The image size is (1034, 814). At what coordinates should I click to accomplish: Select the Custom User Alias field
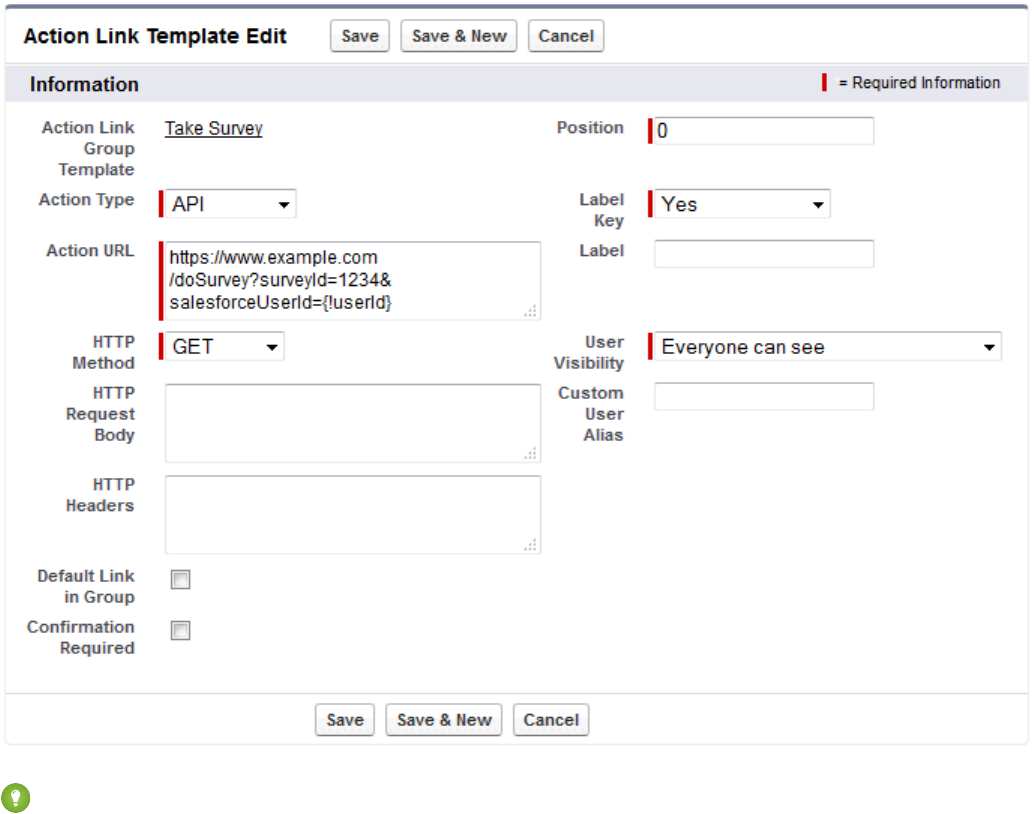[x=764, y=397]
